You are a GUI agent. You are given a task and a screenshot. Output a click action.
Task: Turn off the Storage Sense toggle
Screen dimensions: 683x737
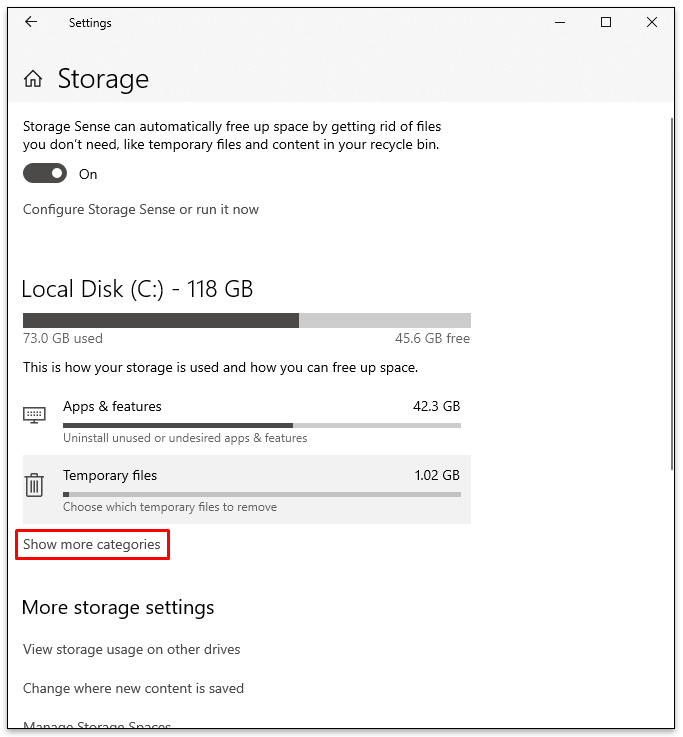click(45, 173)
